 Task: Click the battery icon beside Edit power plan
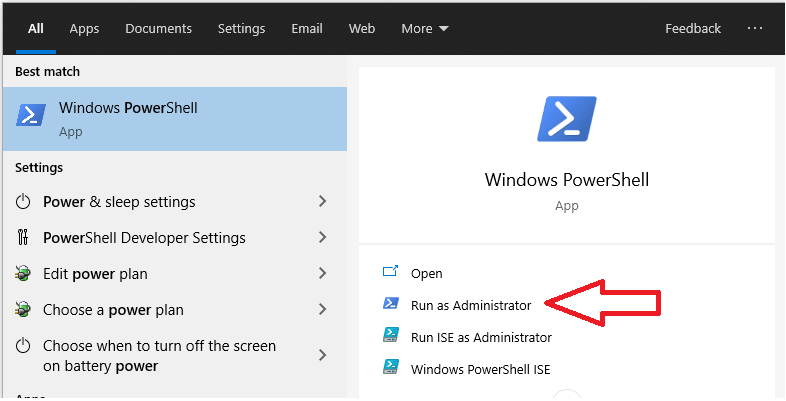[x=23, y=274]
